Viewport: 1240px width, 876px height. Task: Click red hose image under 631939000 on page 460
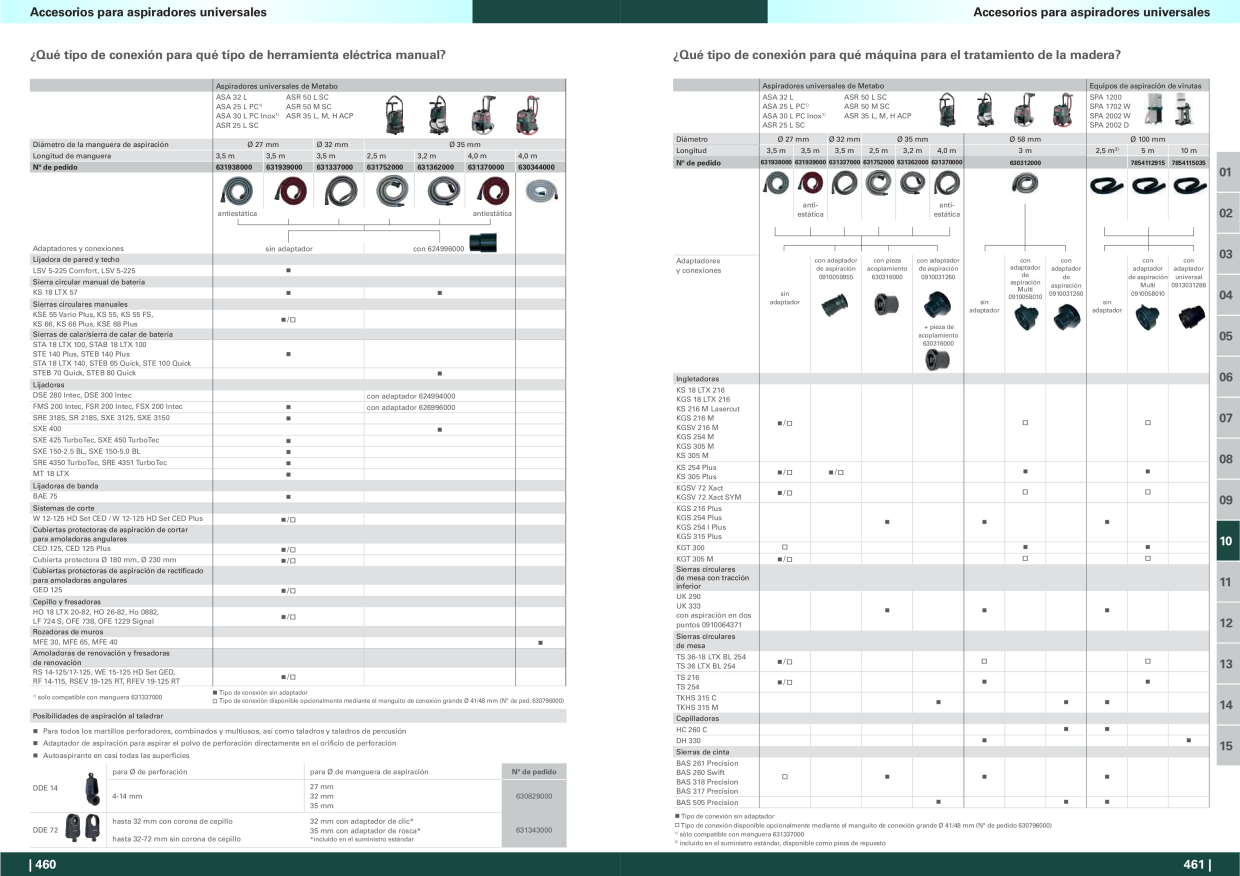[289, 192]
